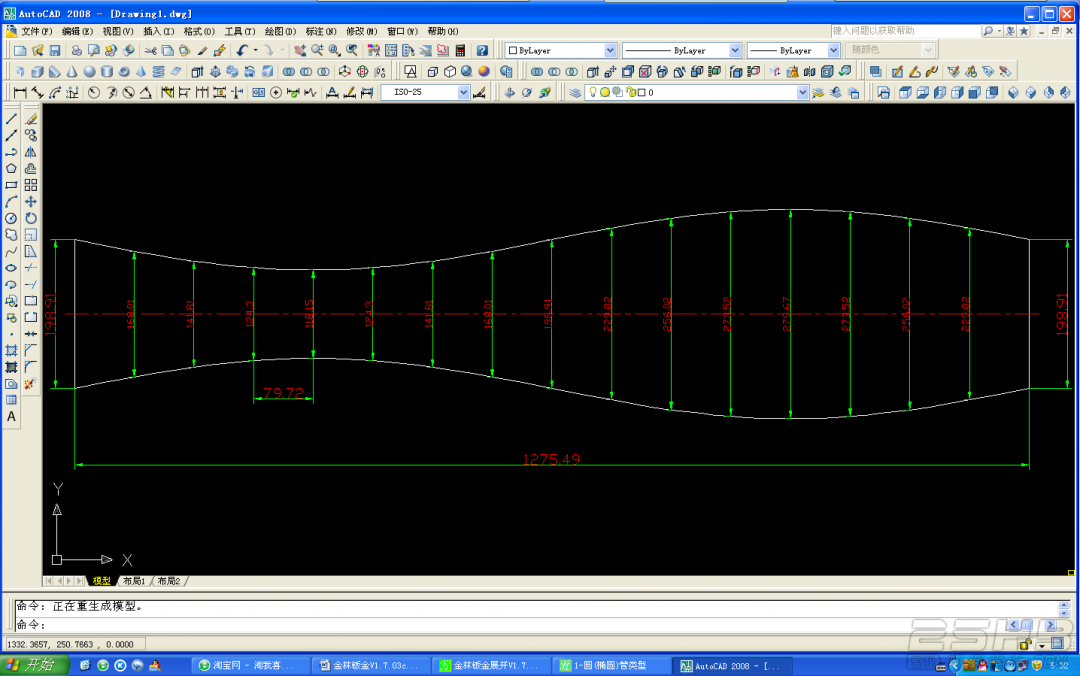Toggle the status bar toolbar lock icon
The image size is (1080, 676).
pos(1026,644)
